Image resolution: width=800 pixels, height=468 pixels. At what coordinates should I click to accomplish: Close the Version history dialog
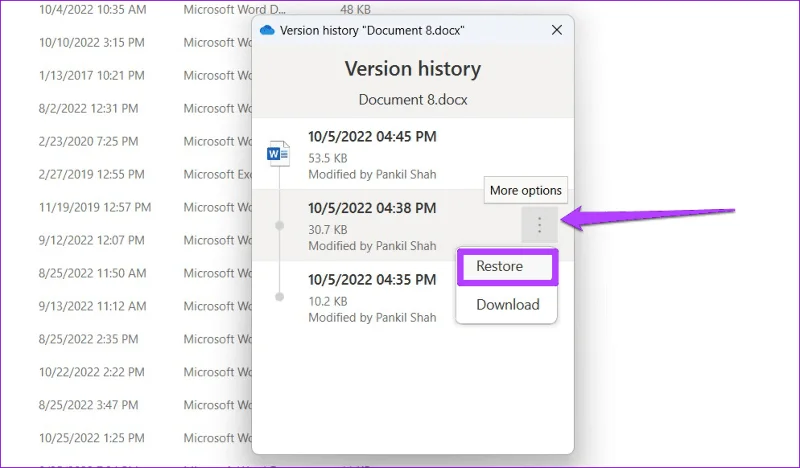pos(557,30)
